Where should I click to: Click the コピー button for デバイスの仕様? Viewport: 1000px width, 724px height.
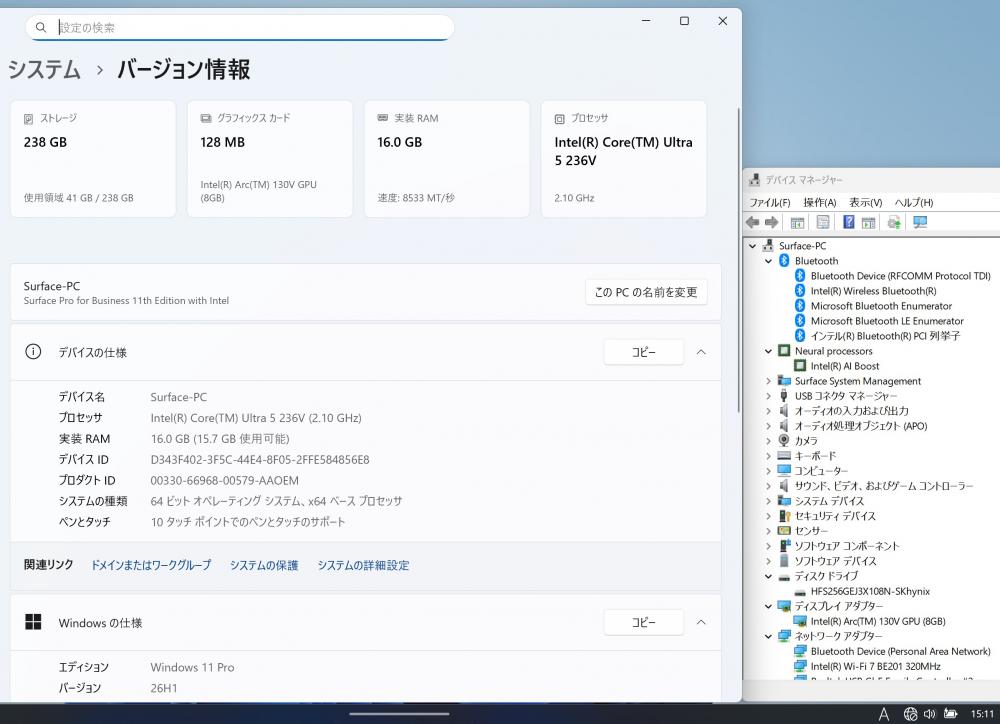(x=643, y=352)
